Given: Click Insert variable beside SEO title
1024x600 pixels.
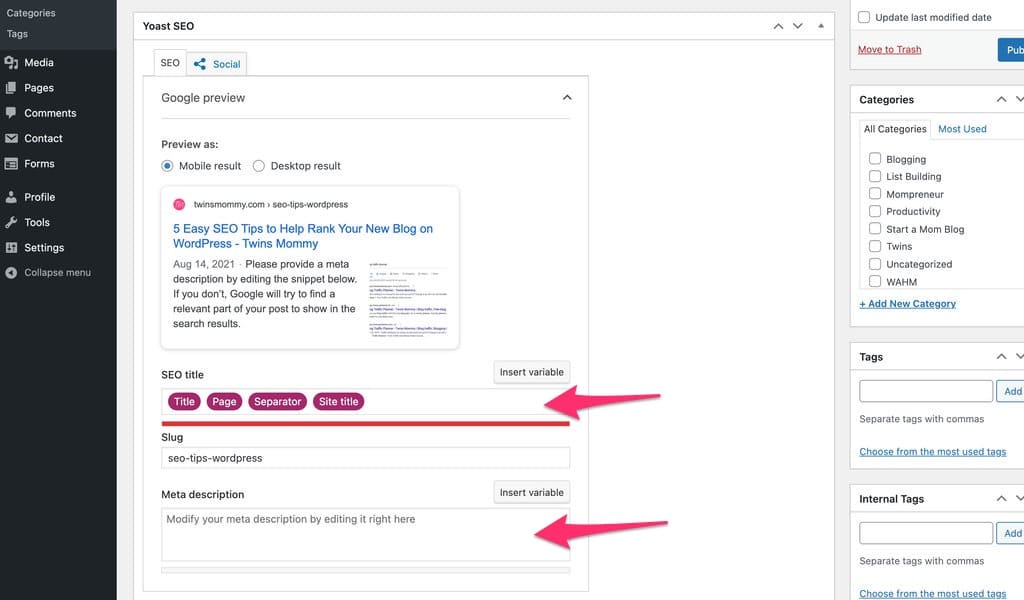Looking at the screenshot, I should 531,372.
